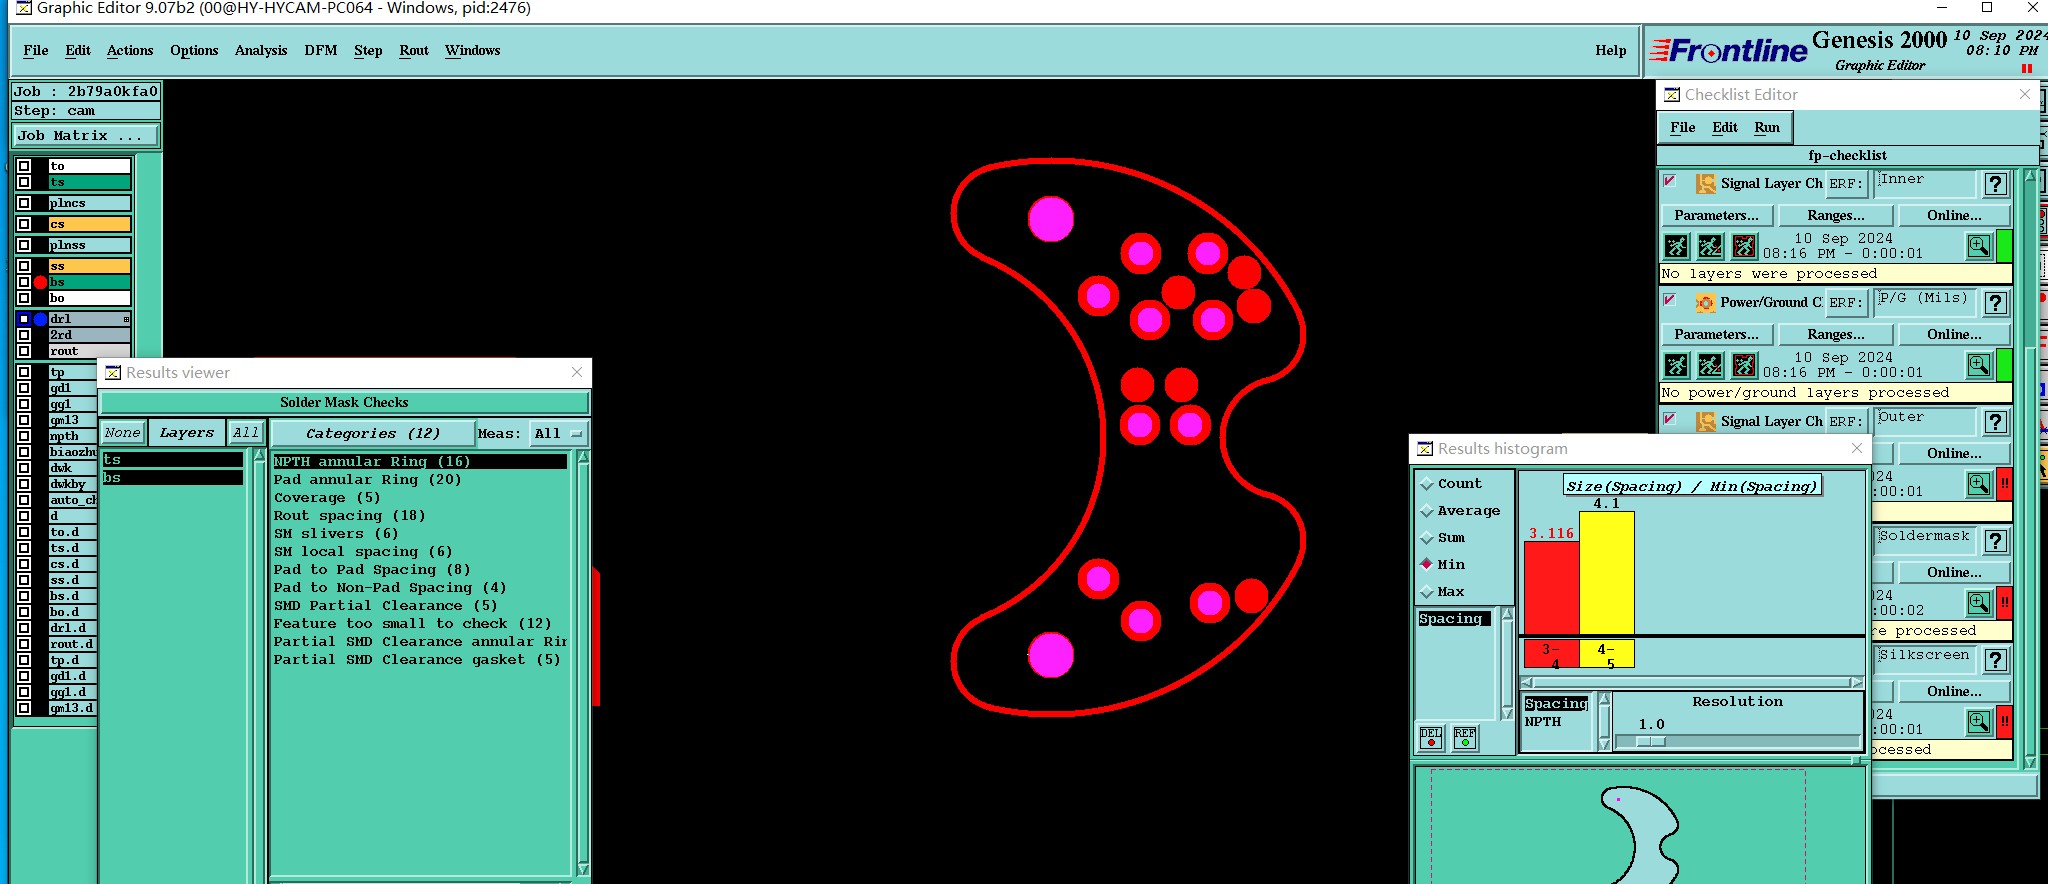Click first run icon in Power/Ground check row
The image size is (2048, 884).
(1677, 365)
